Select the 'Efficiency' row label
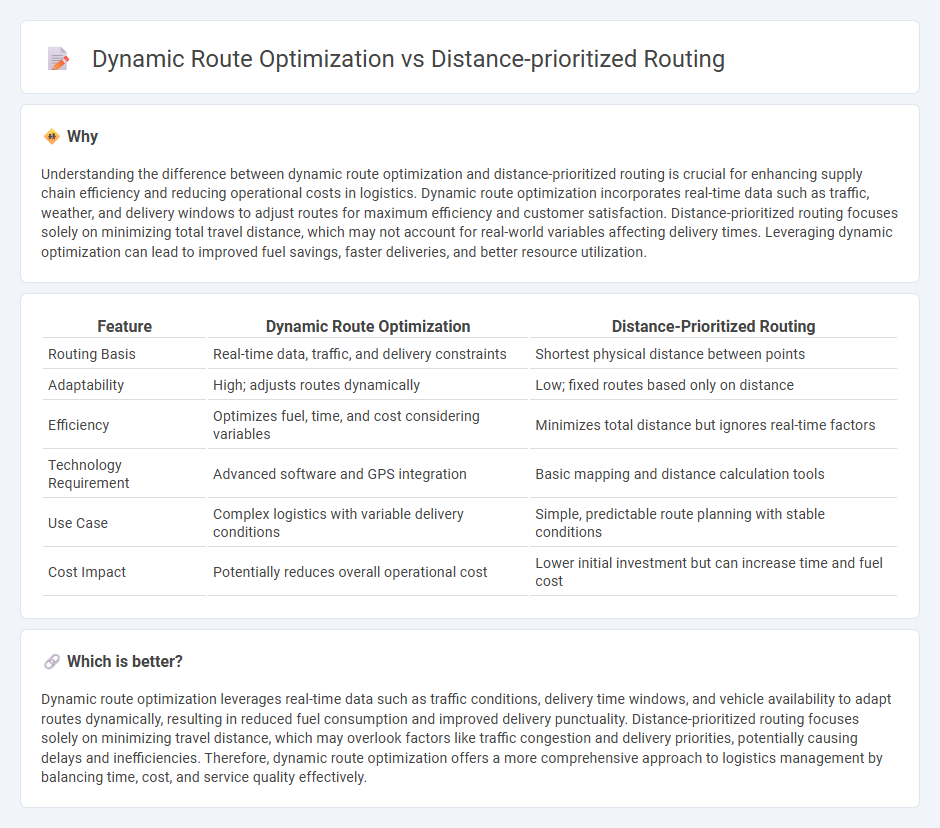Image resolution: width=940 pixels, height=828 pixels. point(79,425)
